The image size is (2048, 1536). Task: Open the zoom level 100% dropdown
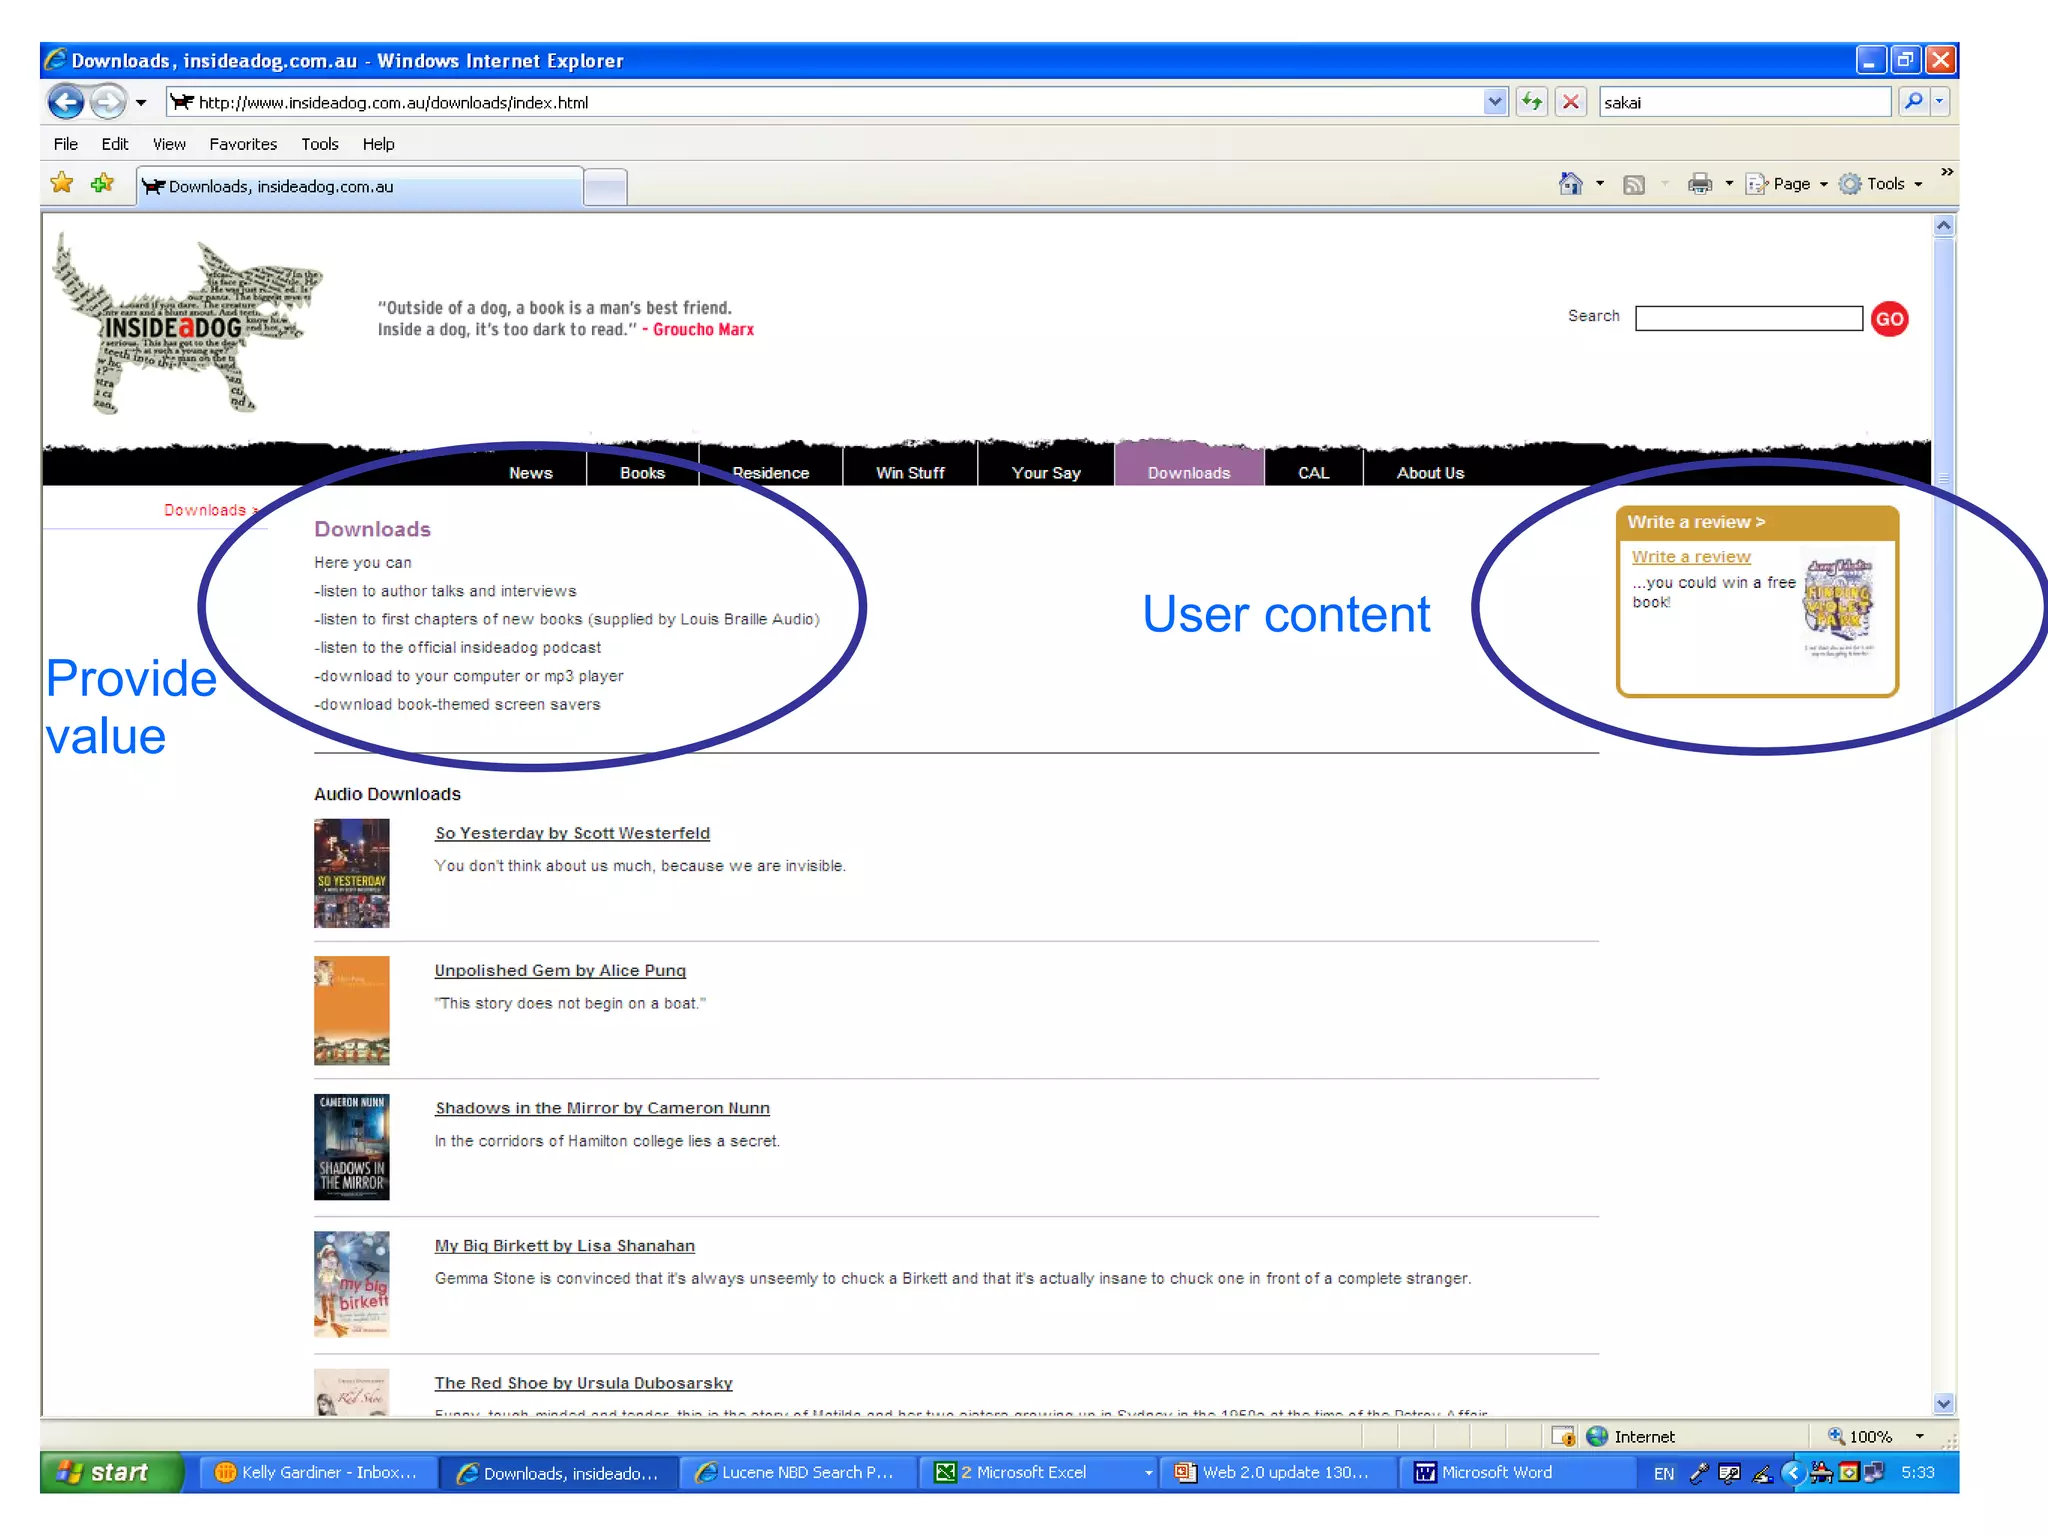[1919, 1436]
